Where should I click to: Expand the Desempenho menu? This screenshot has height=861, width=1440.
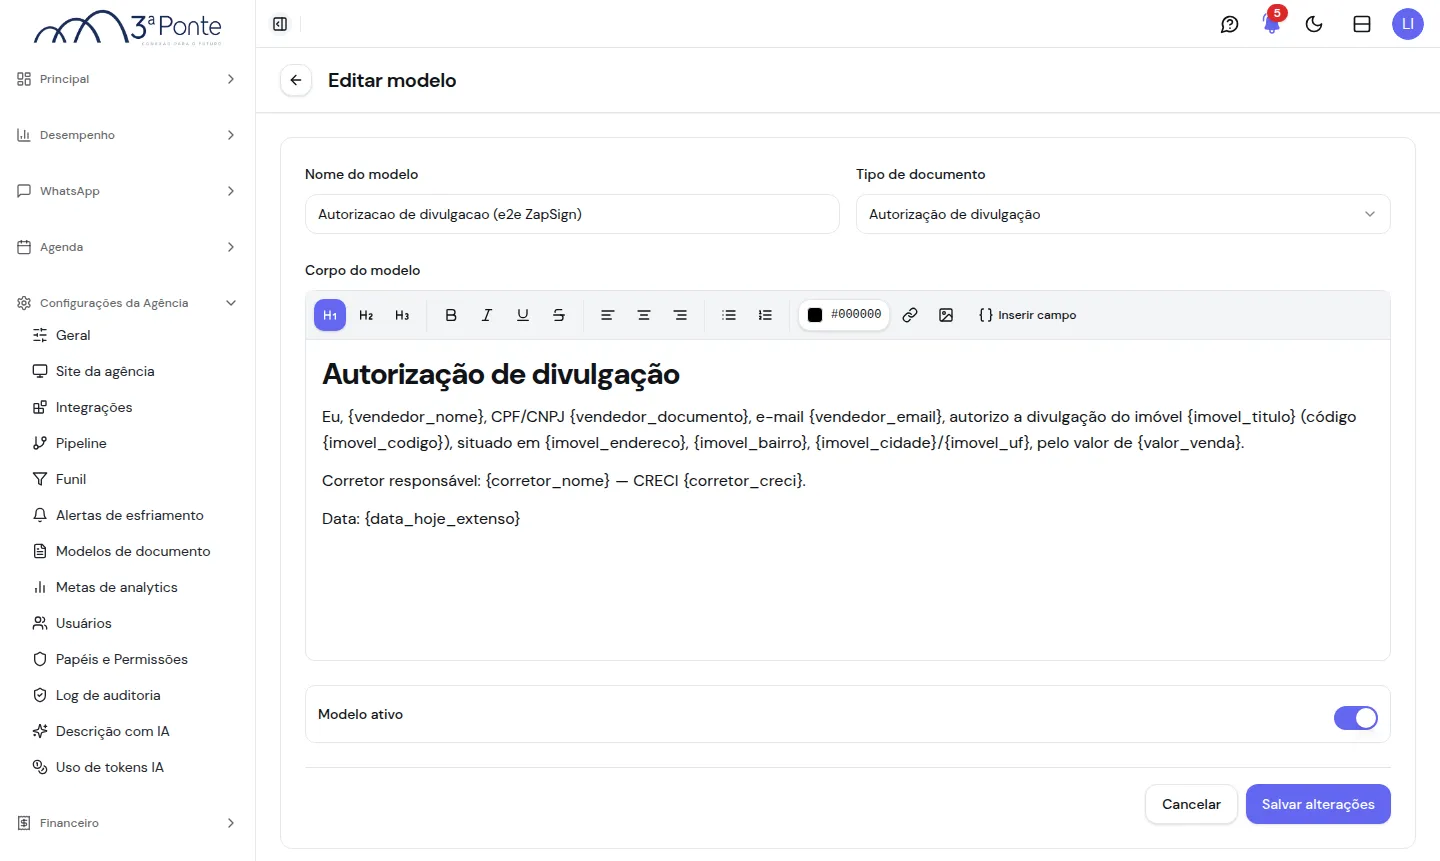coord(127,135)
